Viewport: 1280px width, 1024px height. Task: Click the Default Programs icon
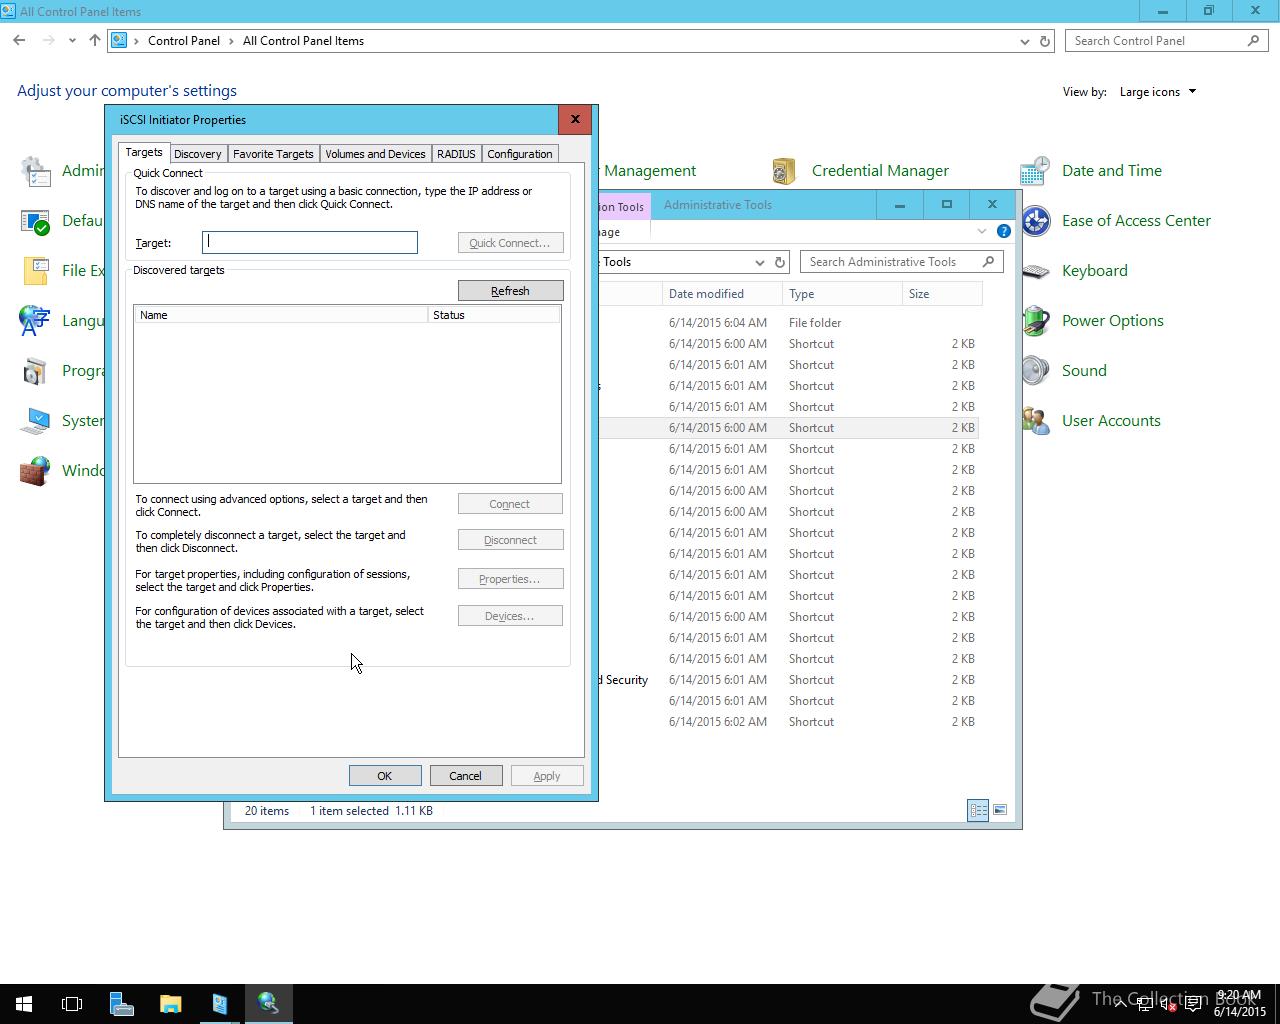(x=35, y=221)
